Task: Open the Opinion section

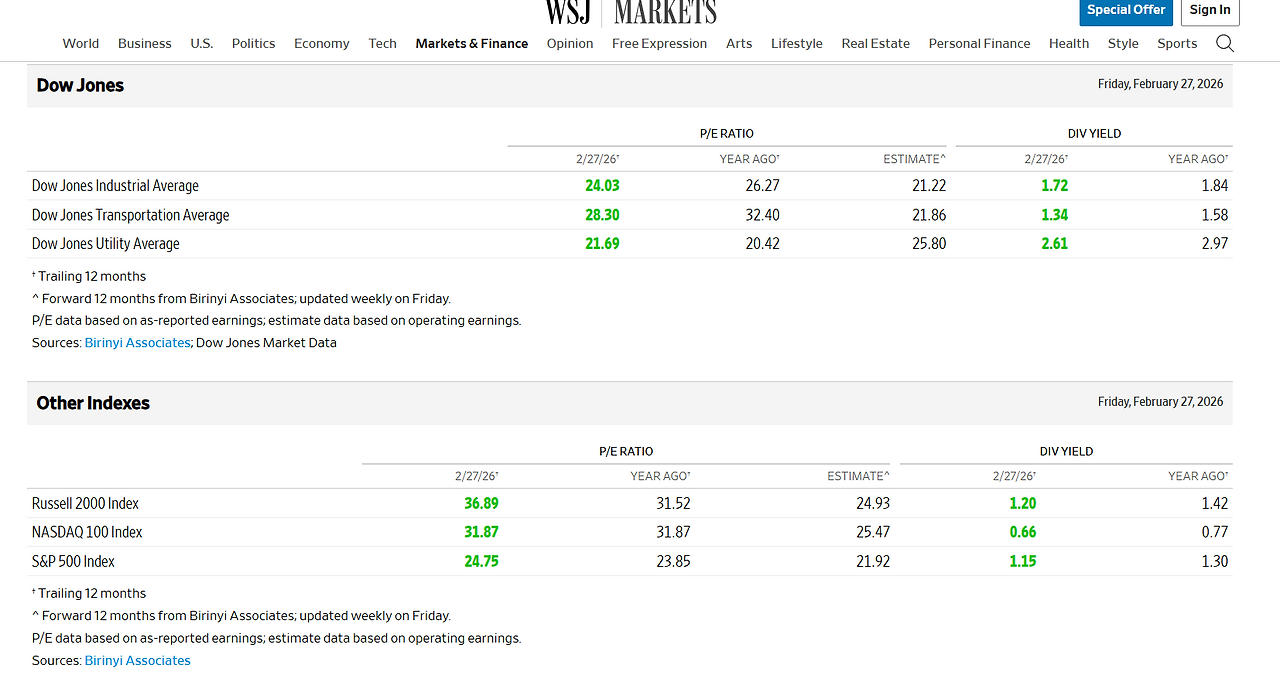Action: coord(570,43)
